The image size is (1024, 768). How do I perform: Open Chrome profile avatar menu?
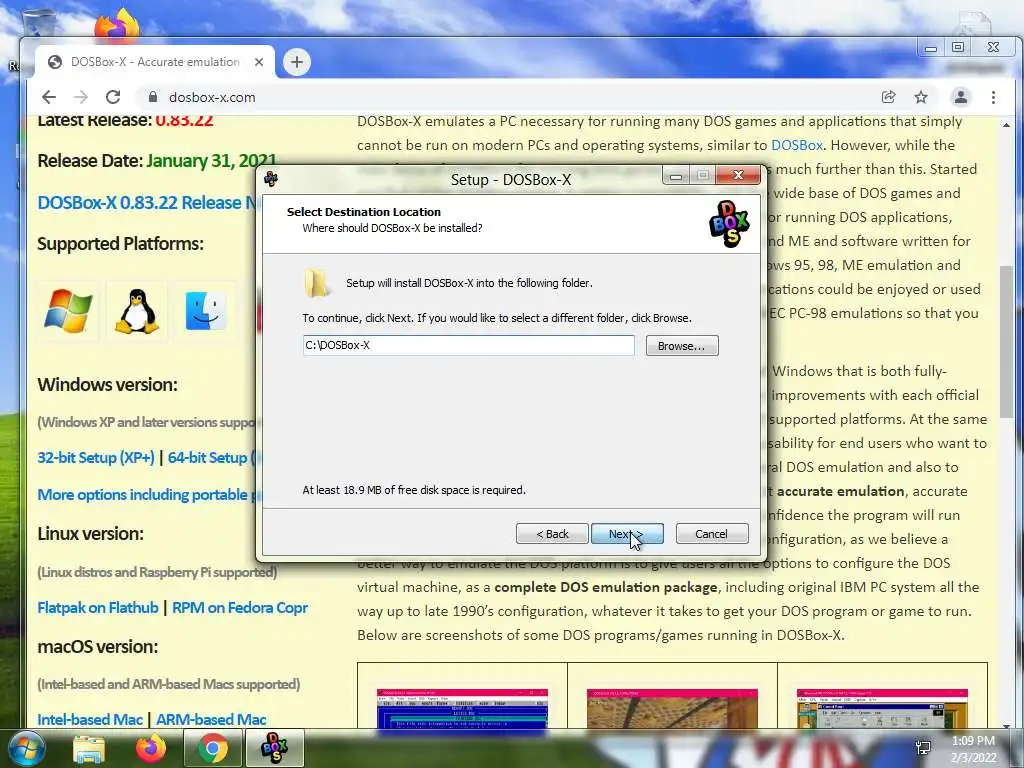pyautogui.click(x=961, y=97)
